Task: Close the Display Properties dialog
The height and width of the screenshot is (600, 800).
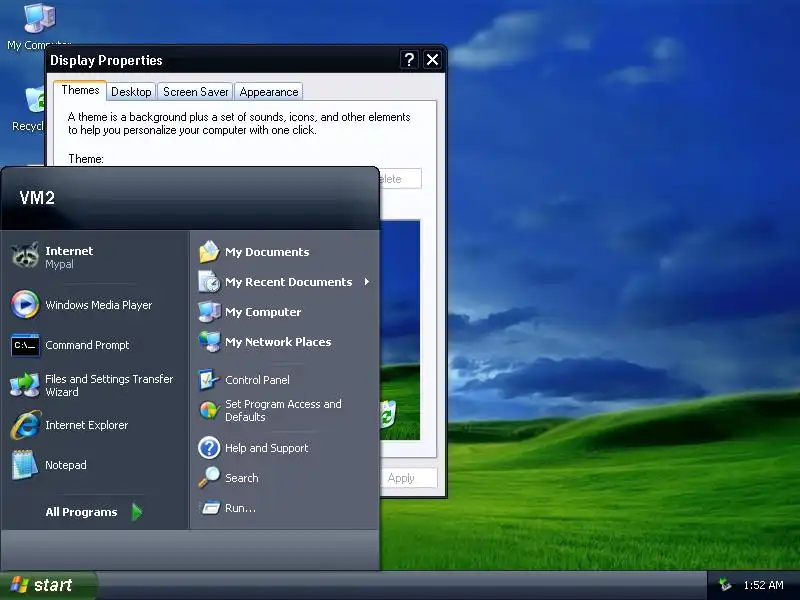Action: pos(432,60)
